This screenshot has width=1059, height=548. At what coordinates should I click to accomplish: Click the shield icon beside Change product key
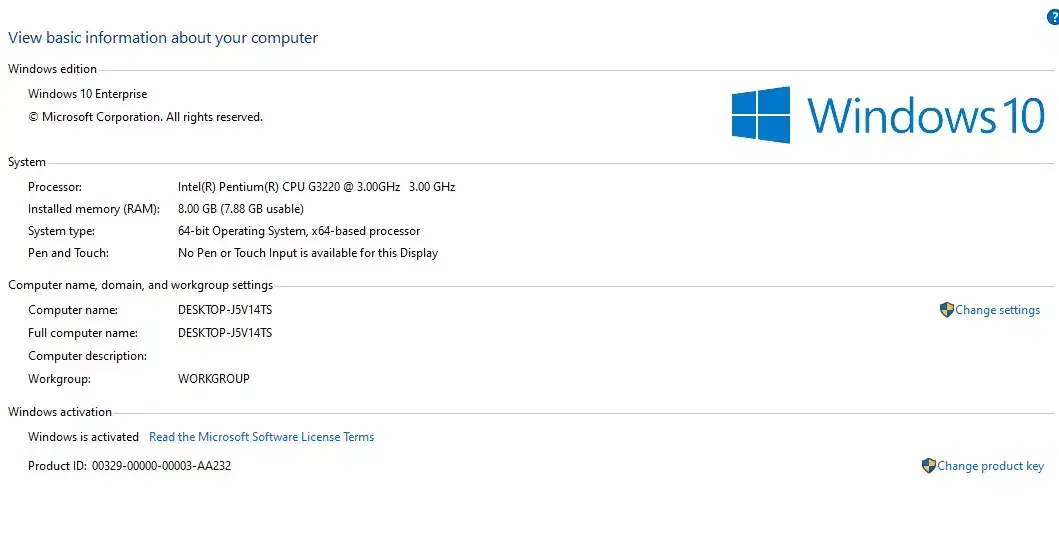point(928,466)
